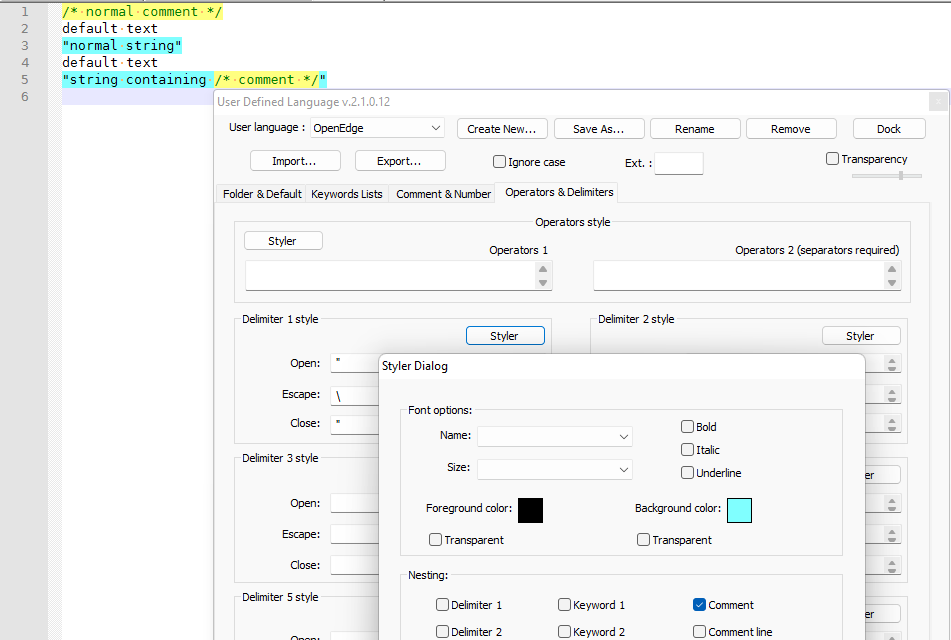Click the /* comment */ text on line 5

click(266, 79)
